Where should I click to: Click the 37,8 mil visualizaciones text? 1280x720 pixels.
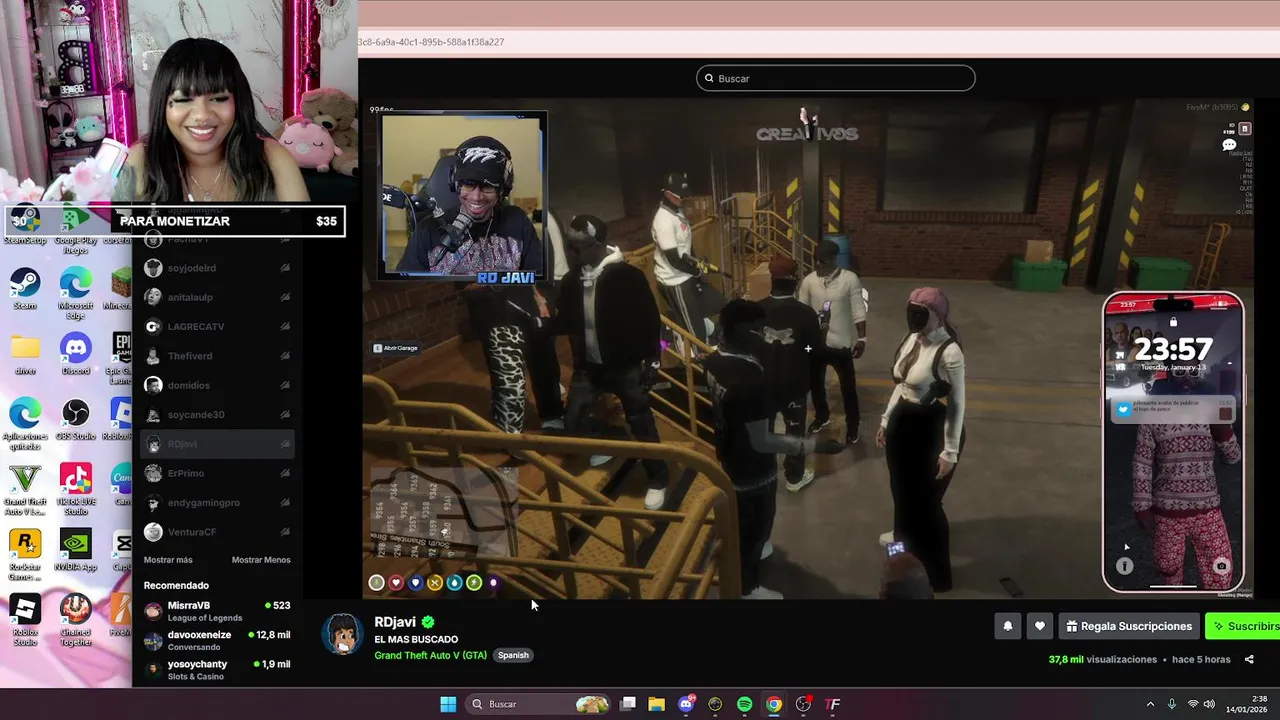pos(1103,659)
